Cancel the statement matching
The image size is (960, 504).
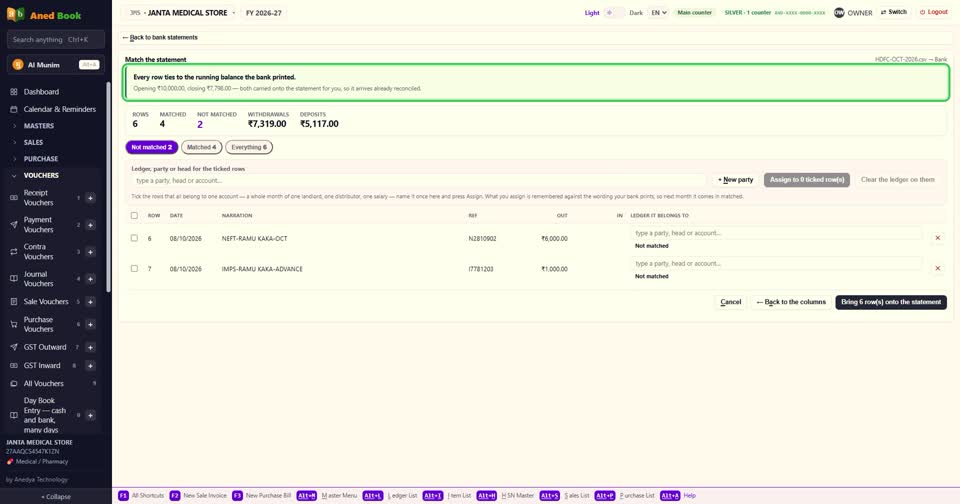730,302
